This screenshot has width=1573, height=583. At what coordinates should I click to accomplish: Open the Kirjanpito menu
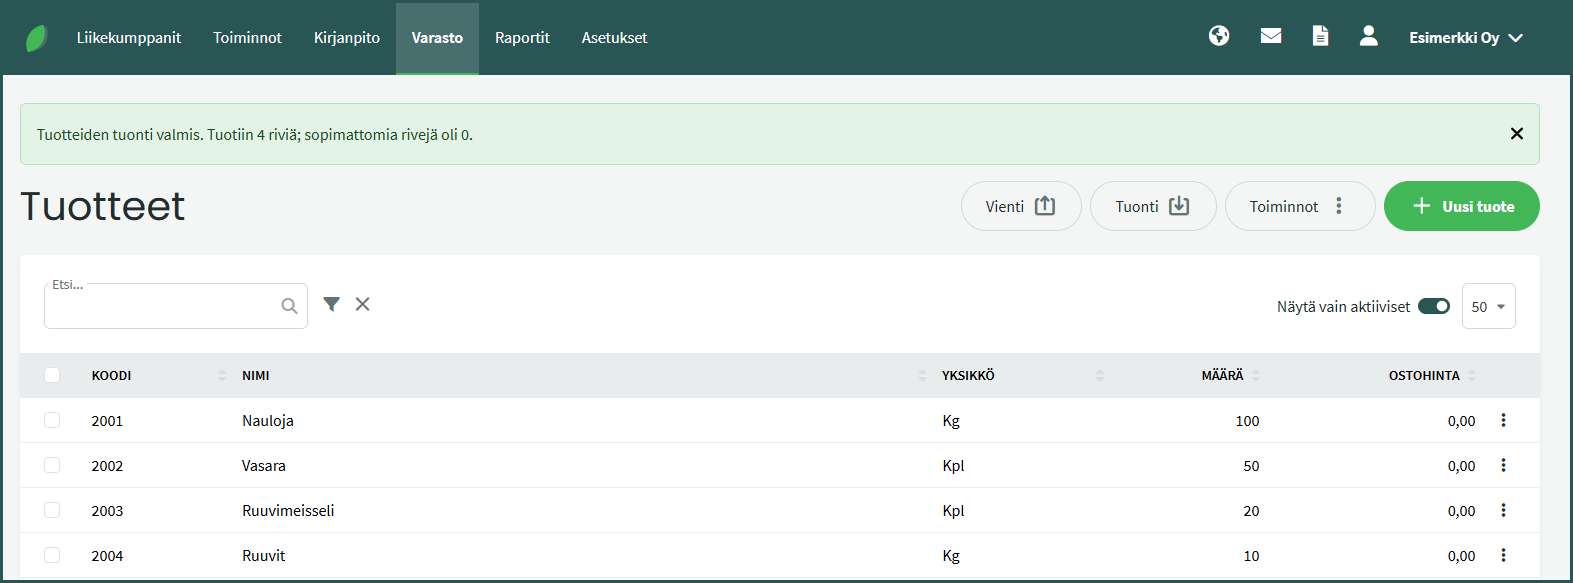point(346,38)
